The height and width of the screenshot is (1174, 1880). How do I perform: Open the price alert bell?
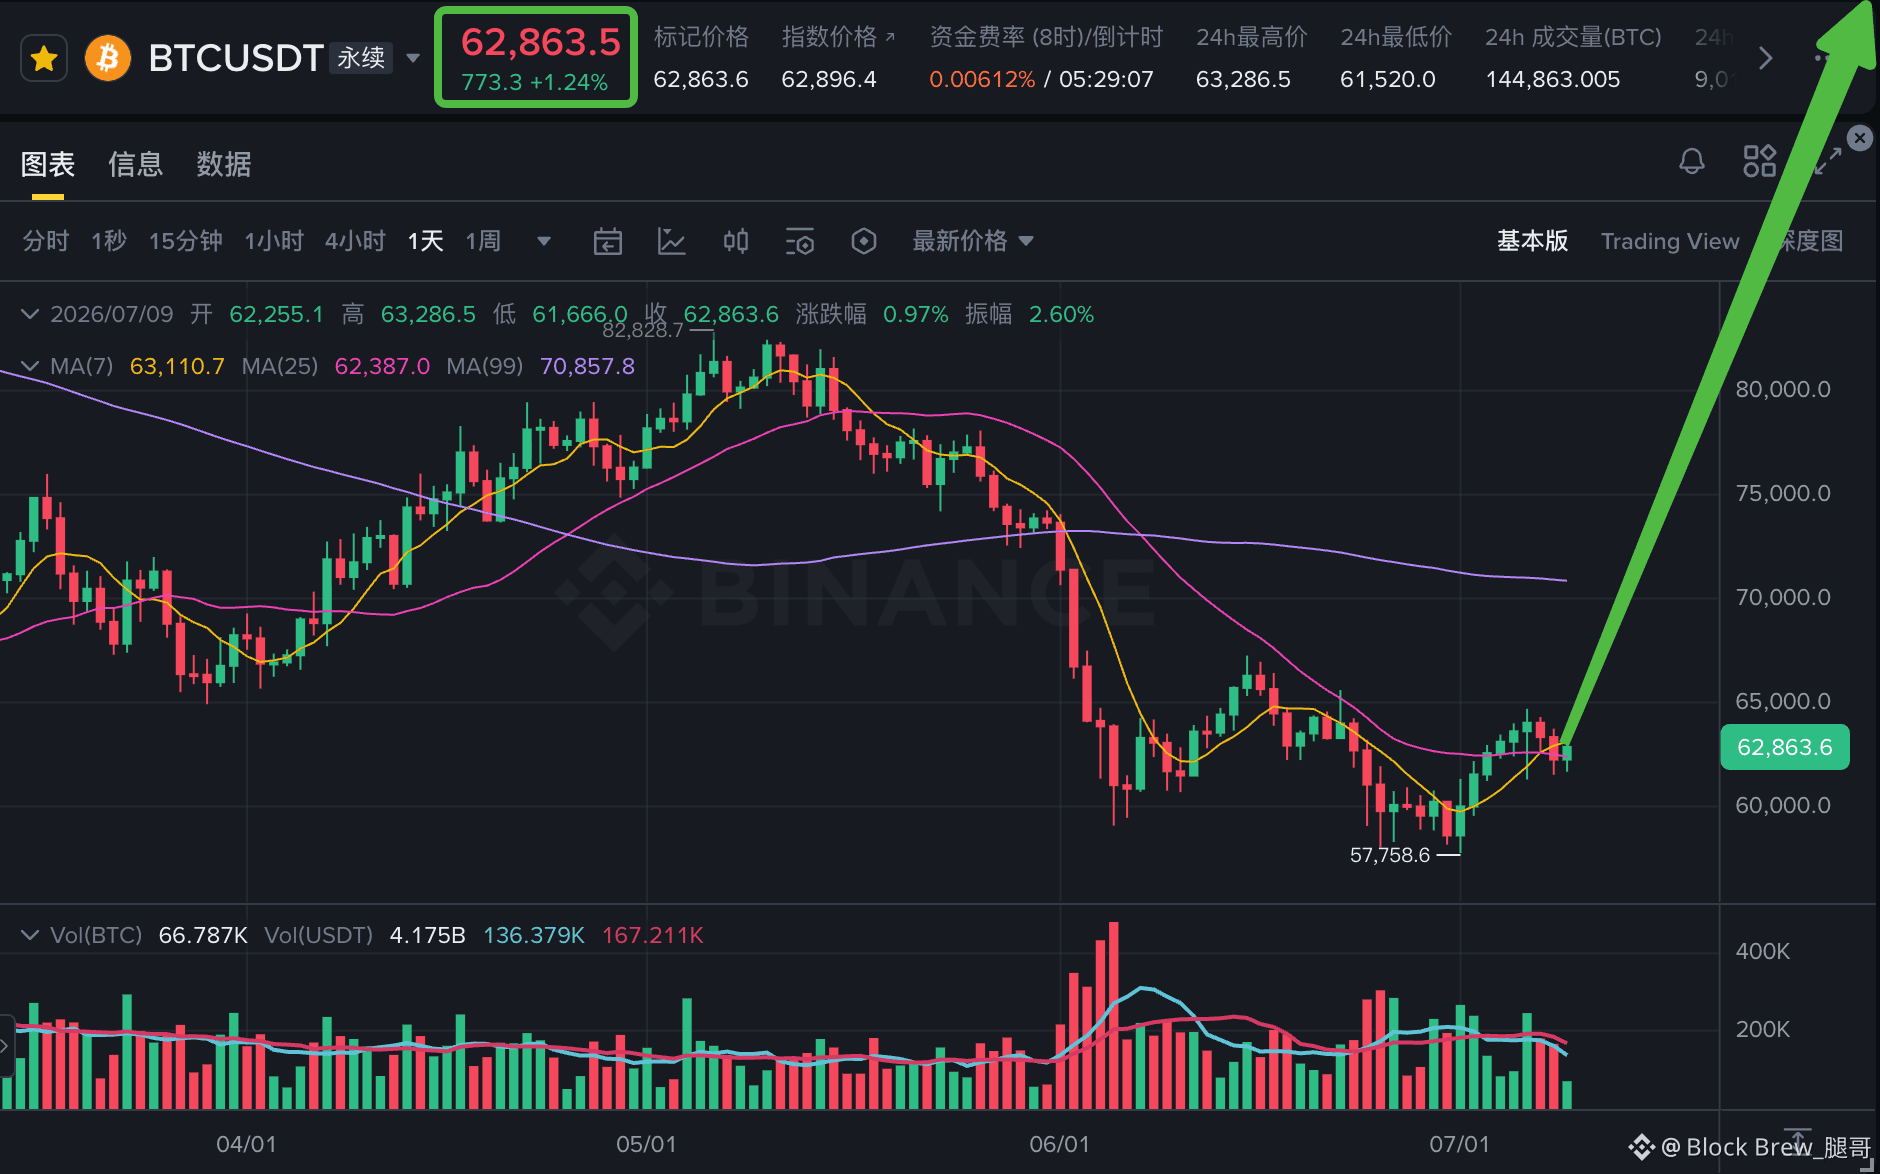click(x=1692, y=161)
